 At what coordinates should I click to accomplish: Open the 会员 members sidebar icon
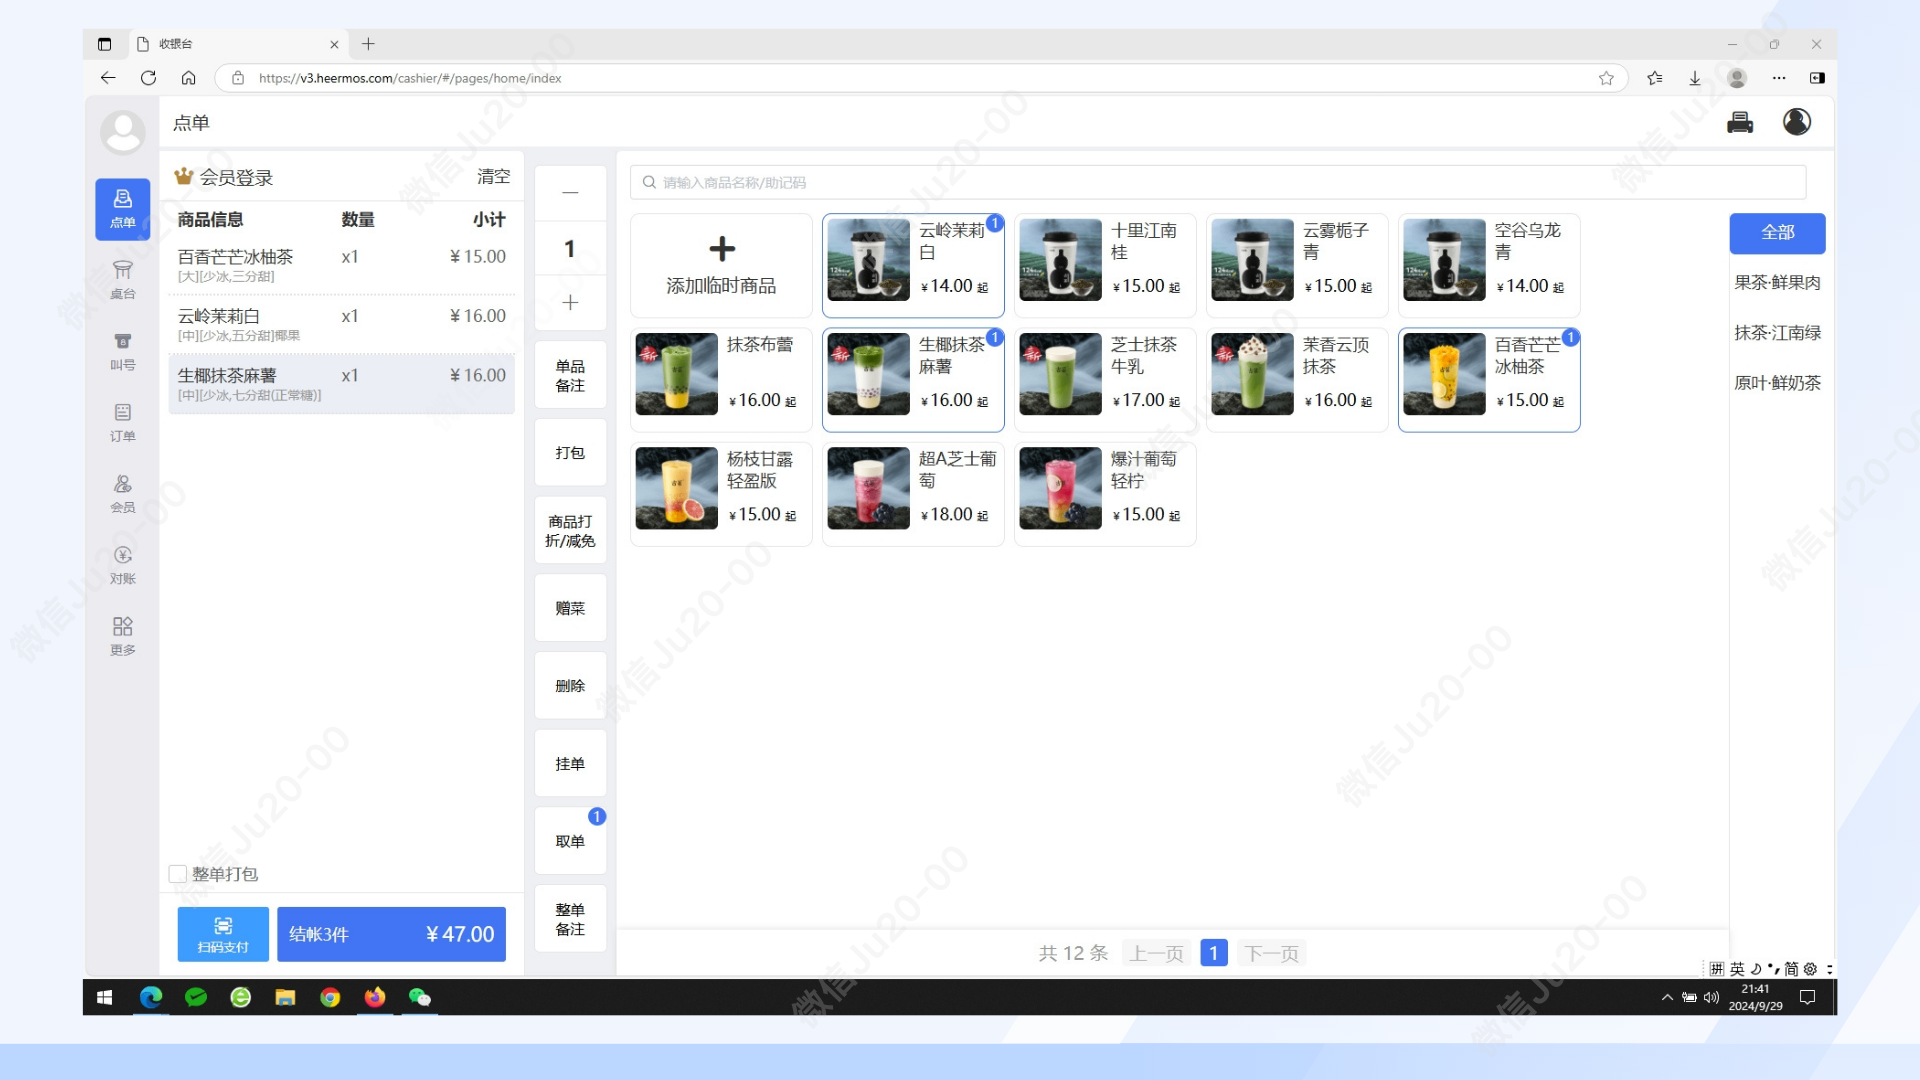click(x=122, y=494)
